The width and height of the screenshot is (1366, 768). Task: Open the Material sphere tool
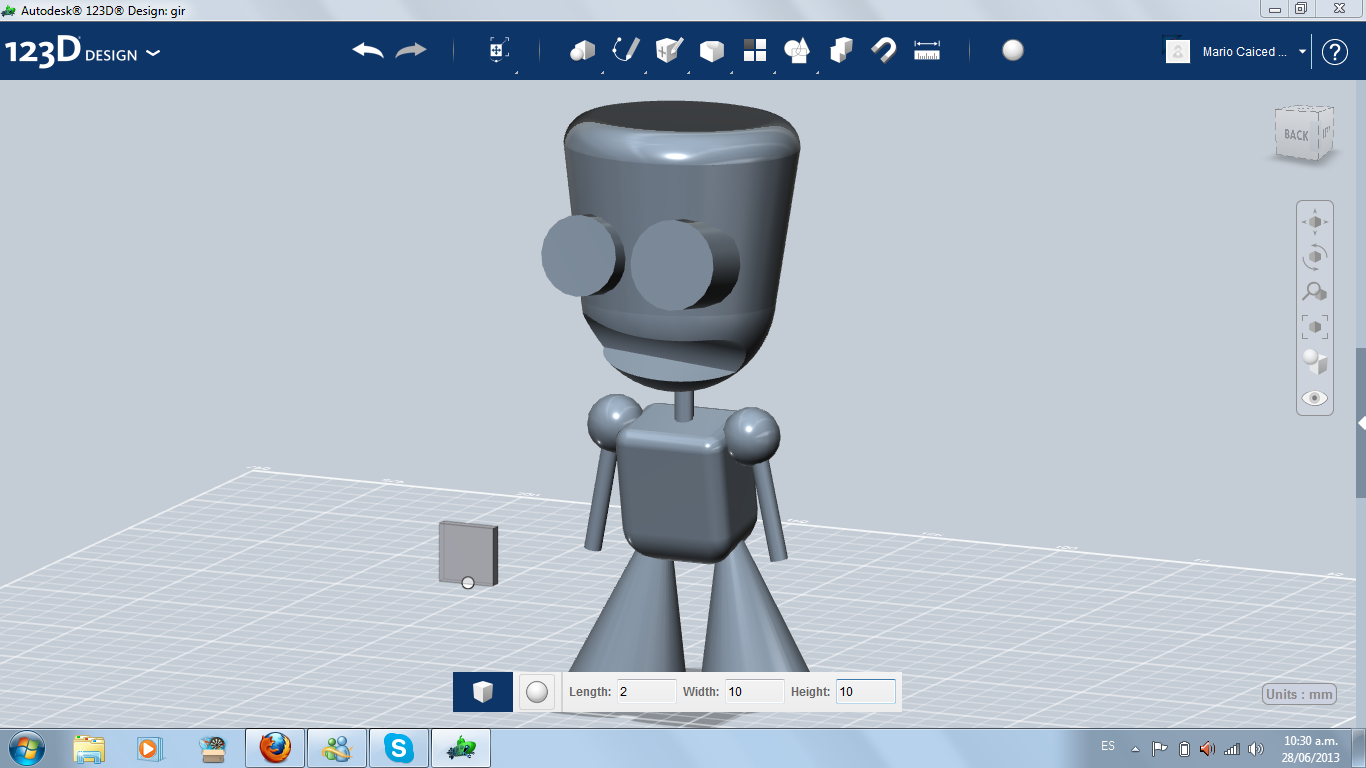1013,50
